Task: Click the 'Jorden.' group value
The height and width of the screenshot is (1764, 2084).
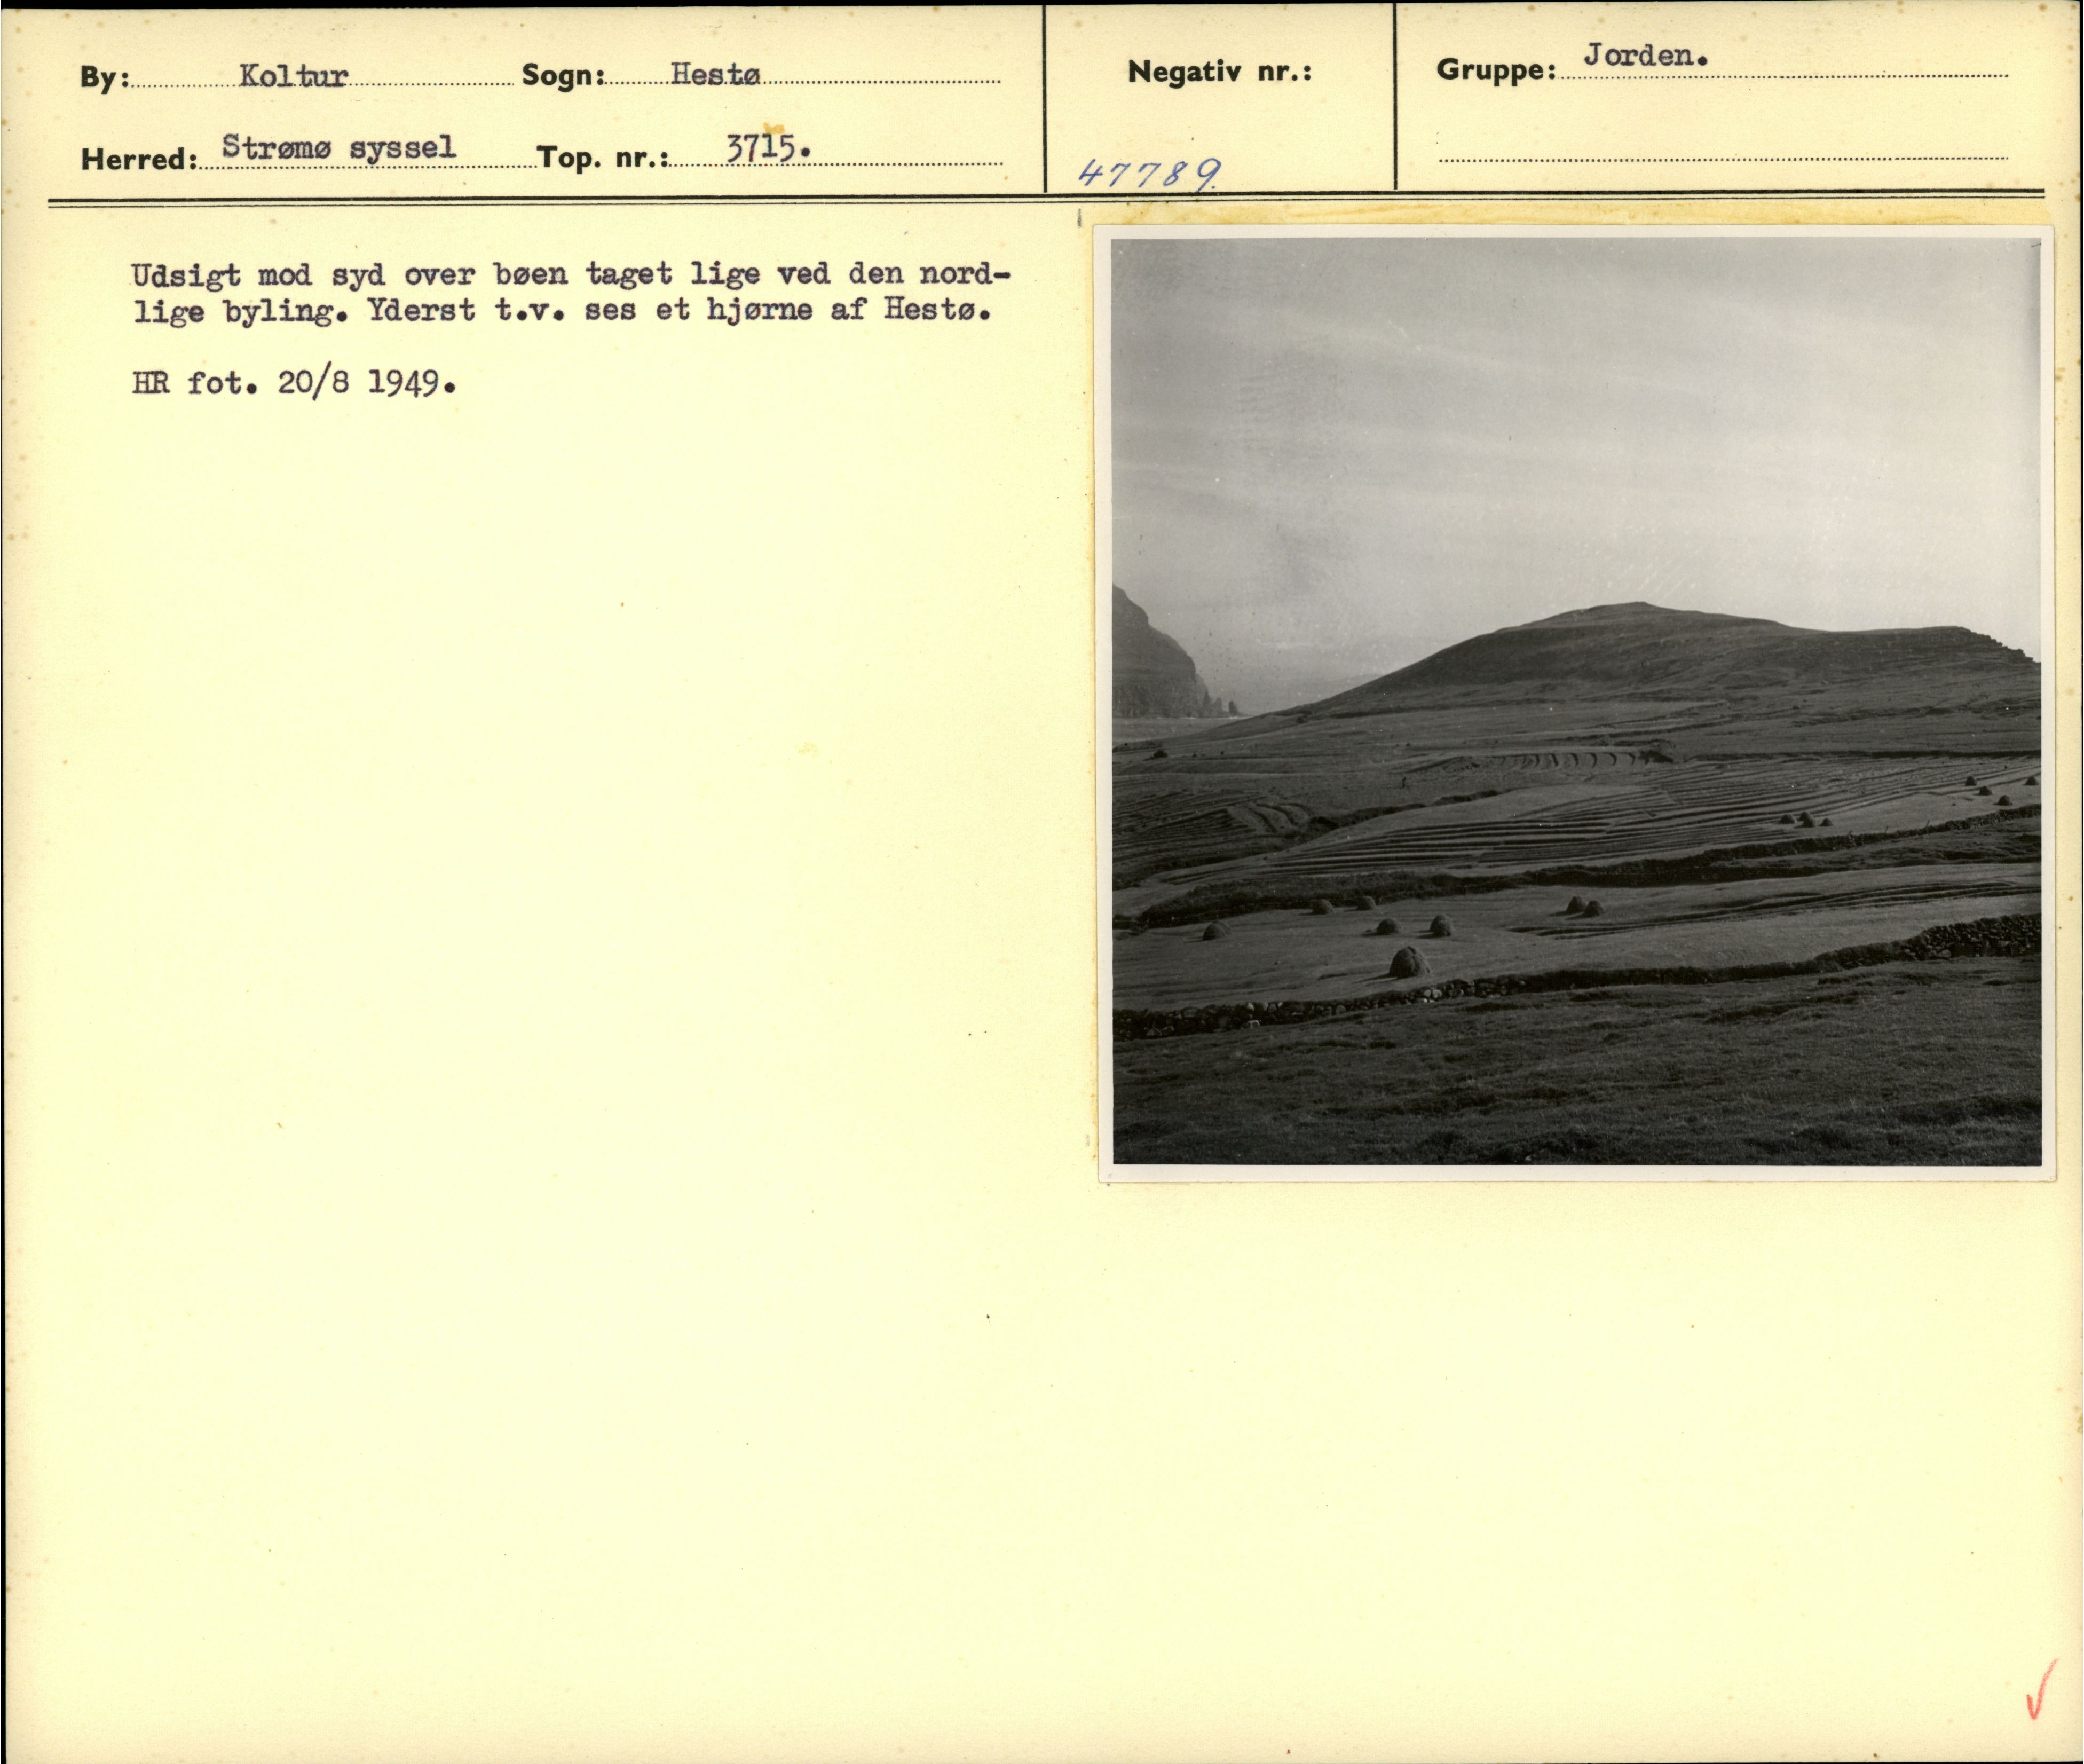Action: [x=1645, y=55]
